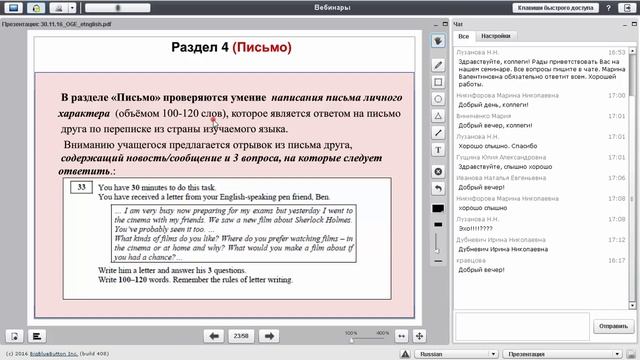
Task: Open the slide selector showing 23/58
Action: (241, 336)
